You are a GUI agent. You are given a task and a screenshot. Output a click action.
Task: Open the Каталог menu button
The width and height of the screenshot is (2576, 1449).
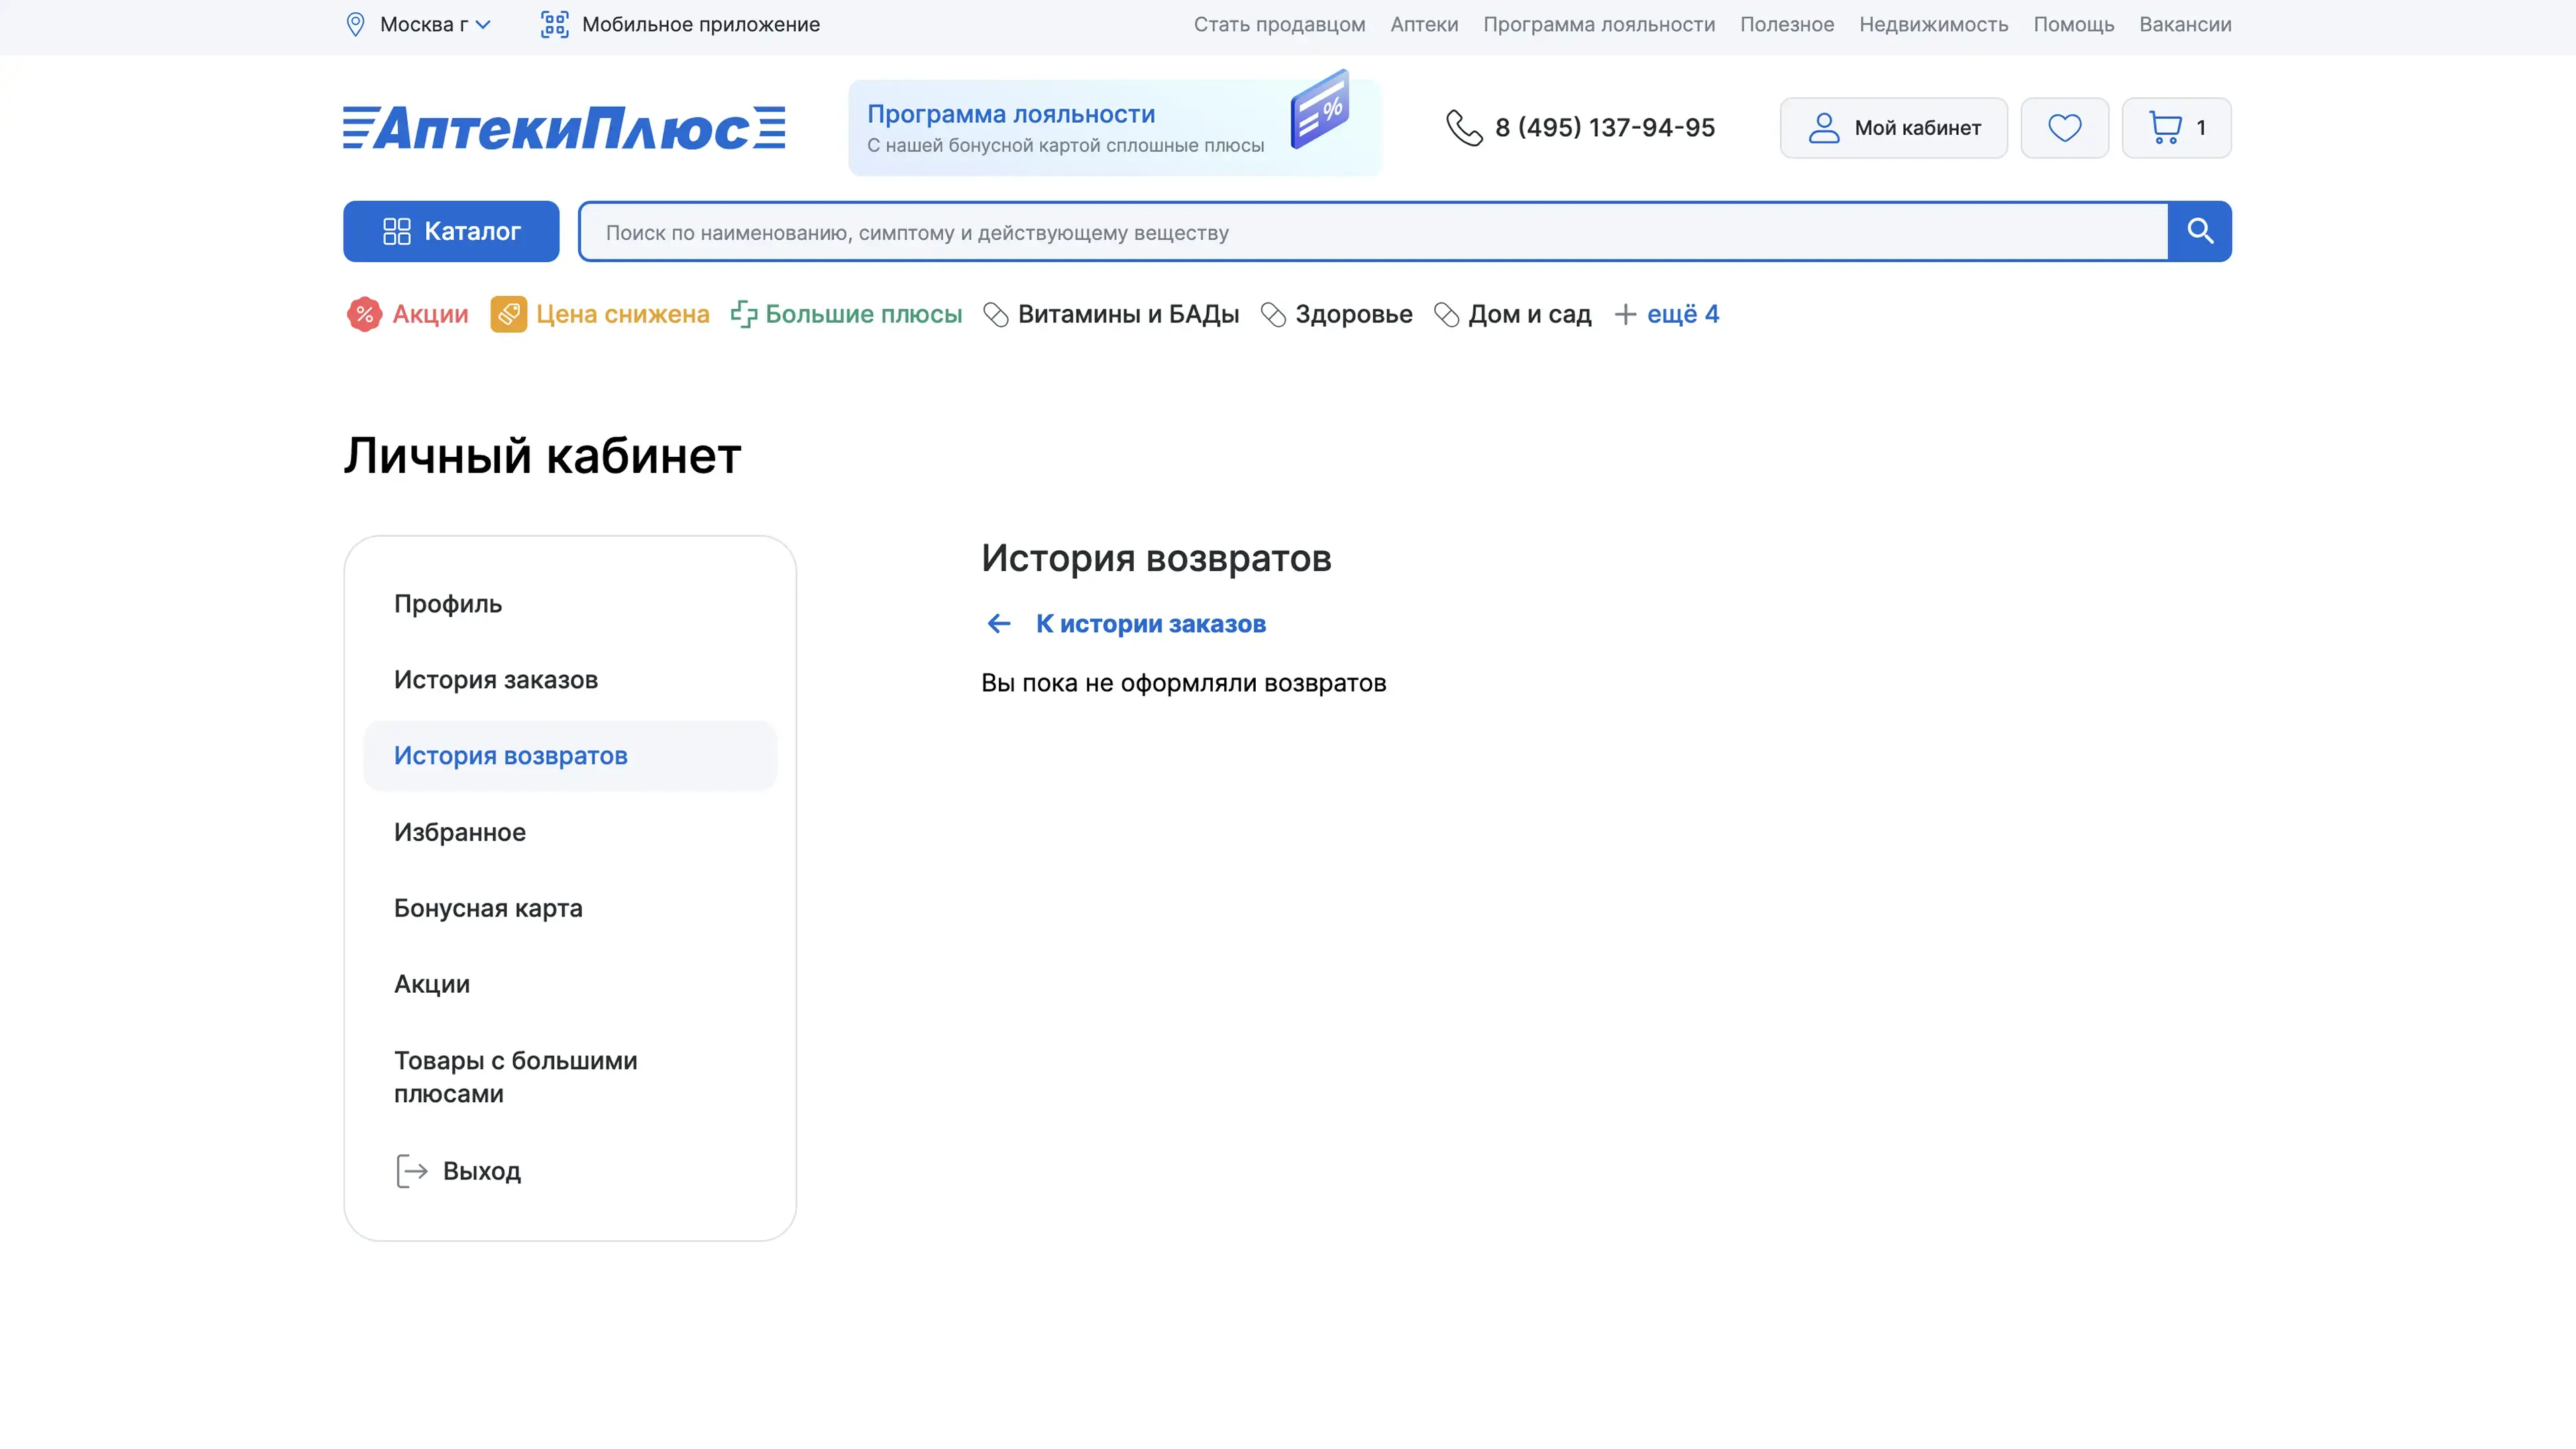pos(451,232)
